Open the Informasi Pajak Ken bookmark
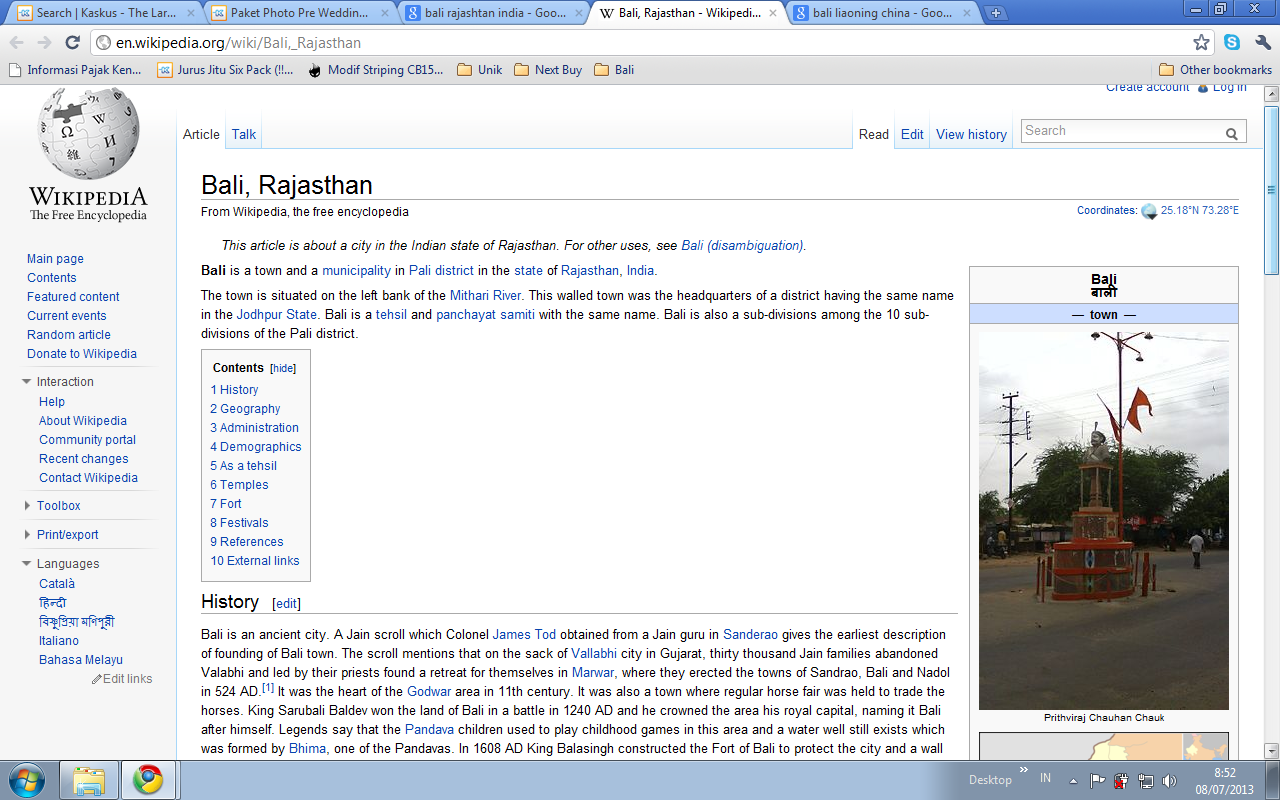The image size is (1280, 800). 75,70
